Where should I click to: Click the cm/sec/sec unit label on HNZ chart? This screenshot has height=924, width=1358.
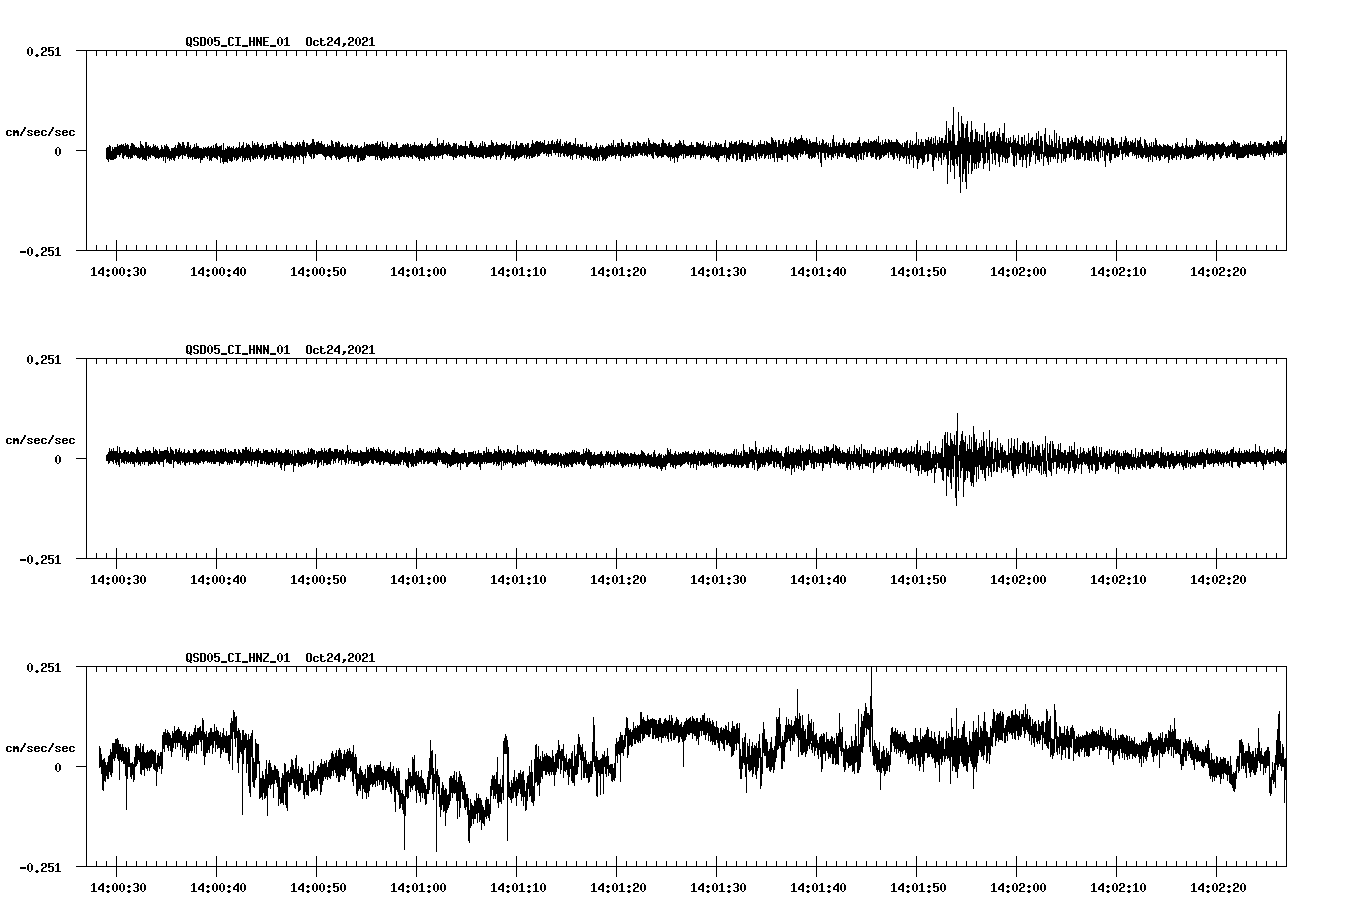coord(40,748)
